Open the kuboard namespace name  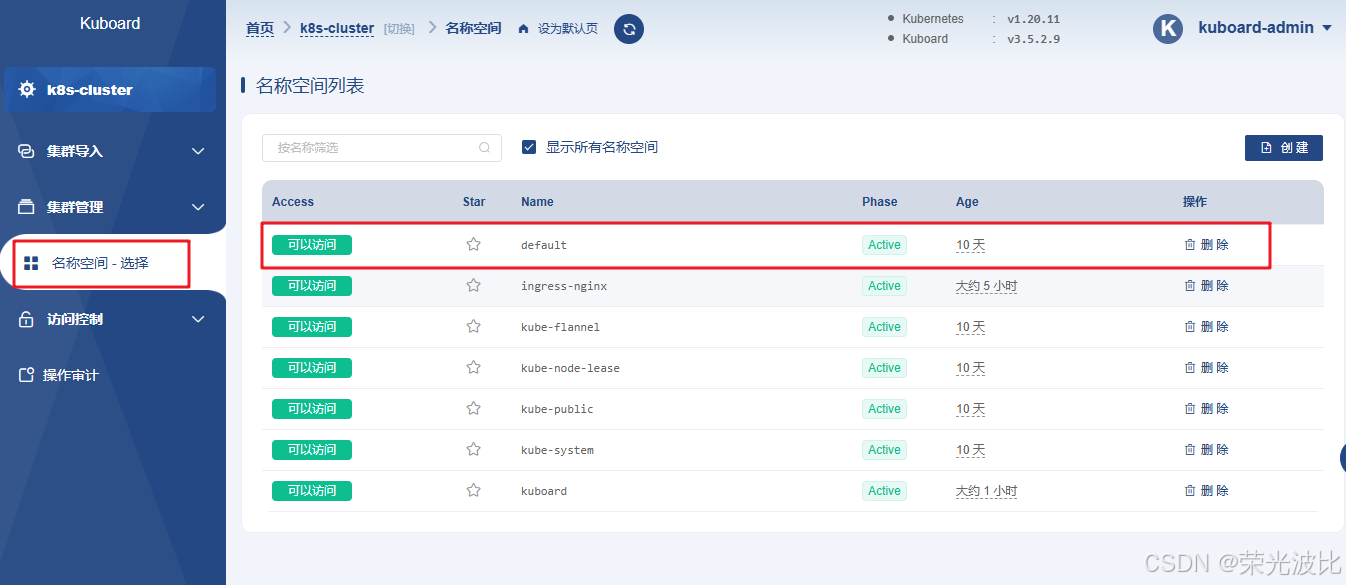coord(544,491)
